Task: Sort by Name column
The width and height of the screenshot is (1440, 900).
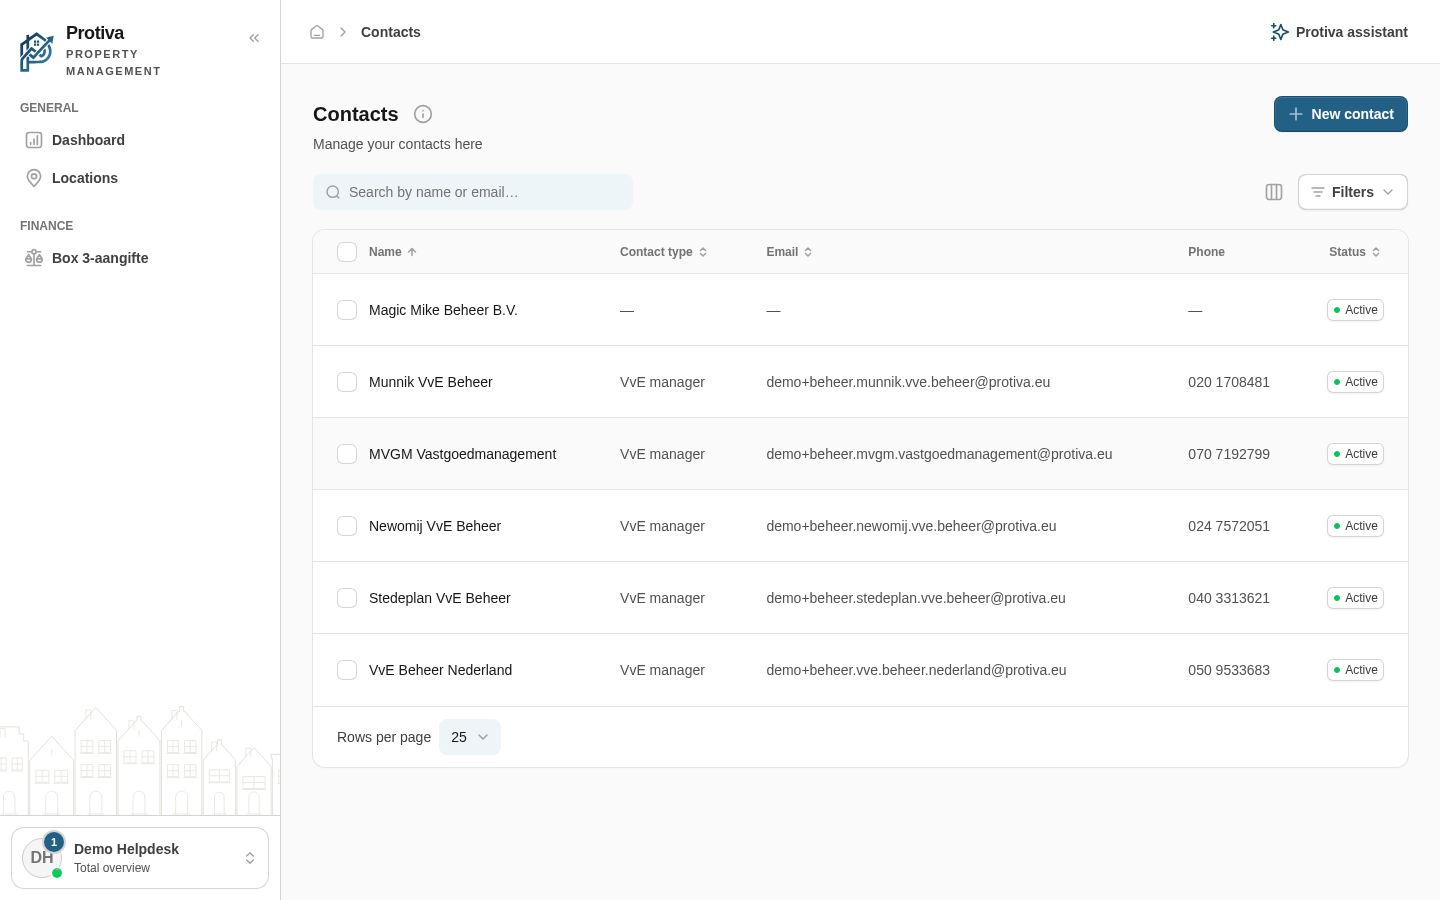Action: pos(392,252)
